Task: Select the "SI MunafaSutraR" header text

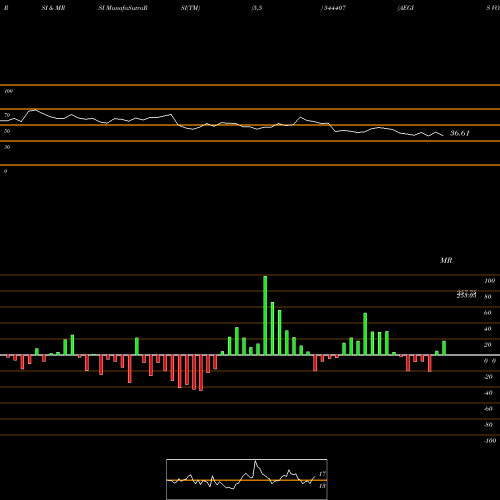Action: coord(123,8)
